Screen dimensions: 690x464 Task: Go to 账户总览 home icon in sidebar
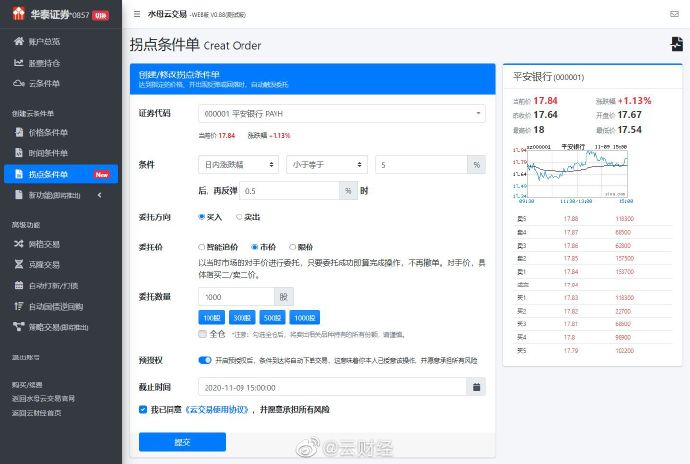tap(19, 41)
